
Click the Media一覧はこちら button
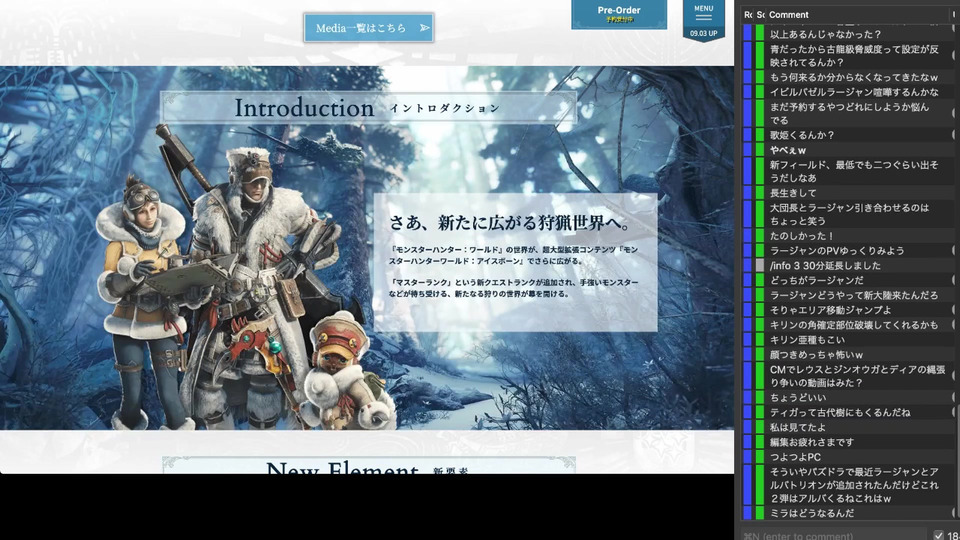[369, 28]
